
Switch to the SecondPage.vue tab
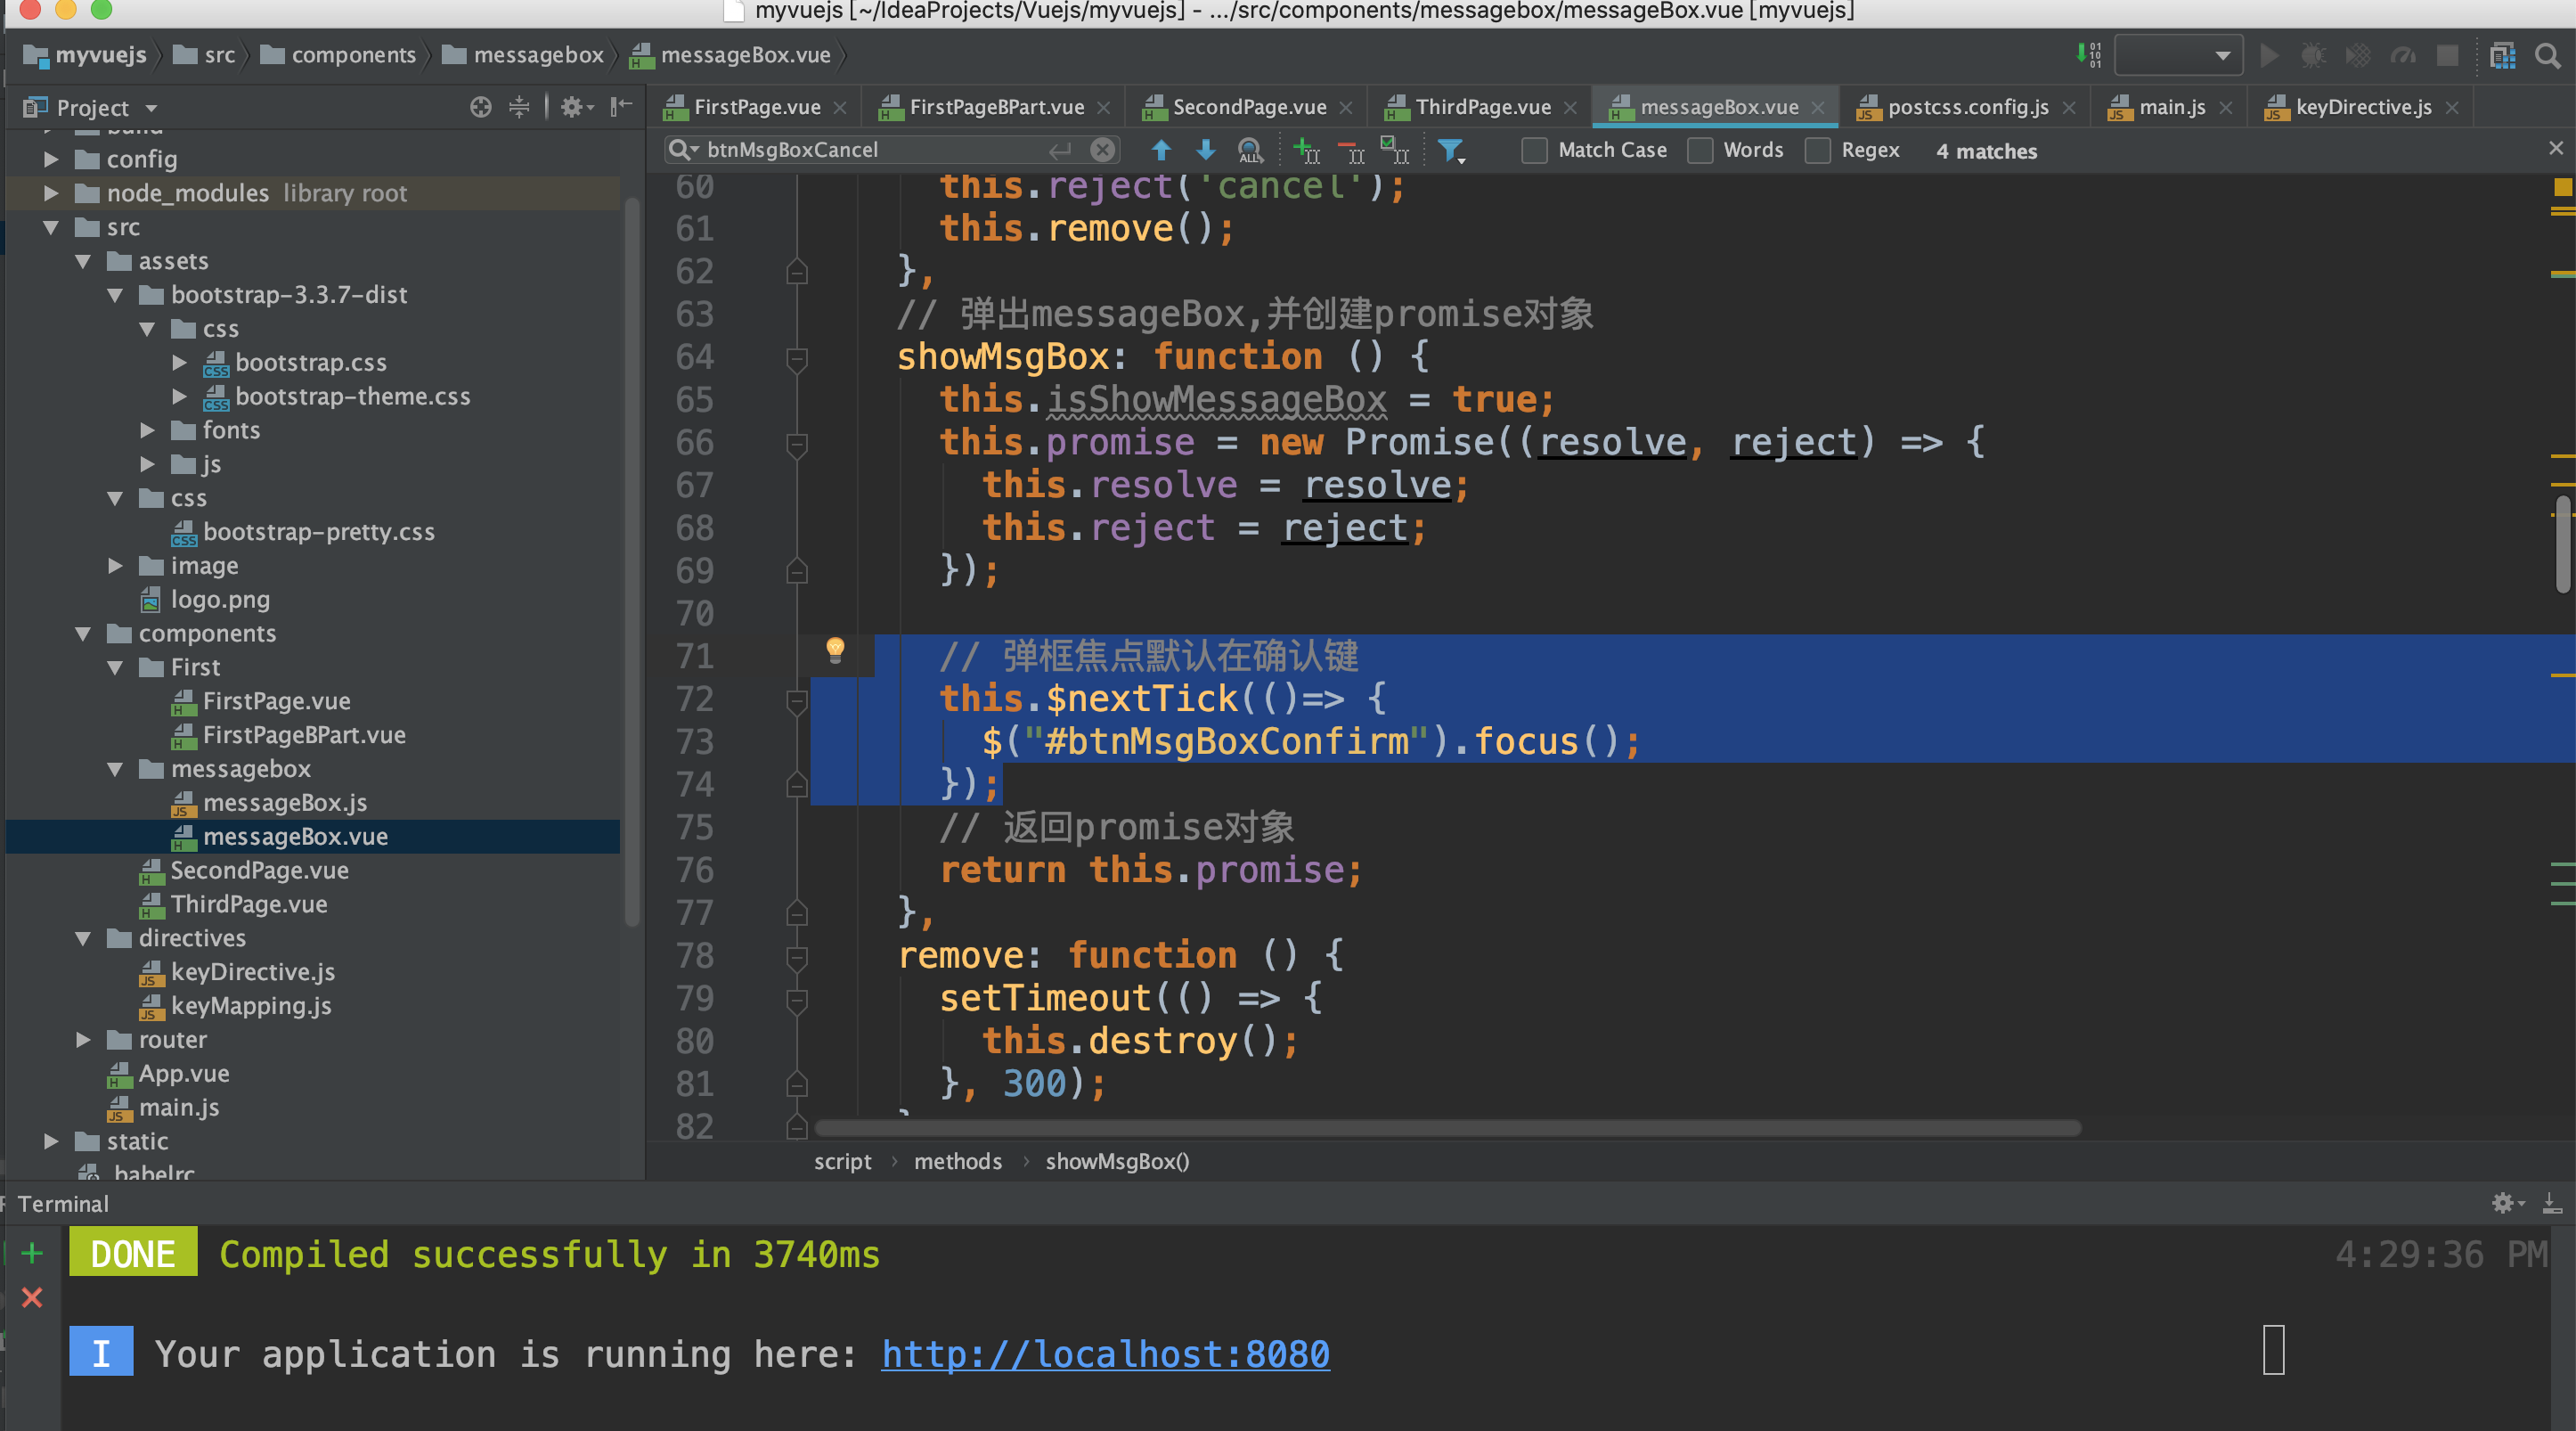1248,107
